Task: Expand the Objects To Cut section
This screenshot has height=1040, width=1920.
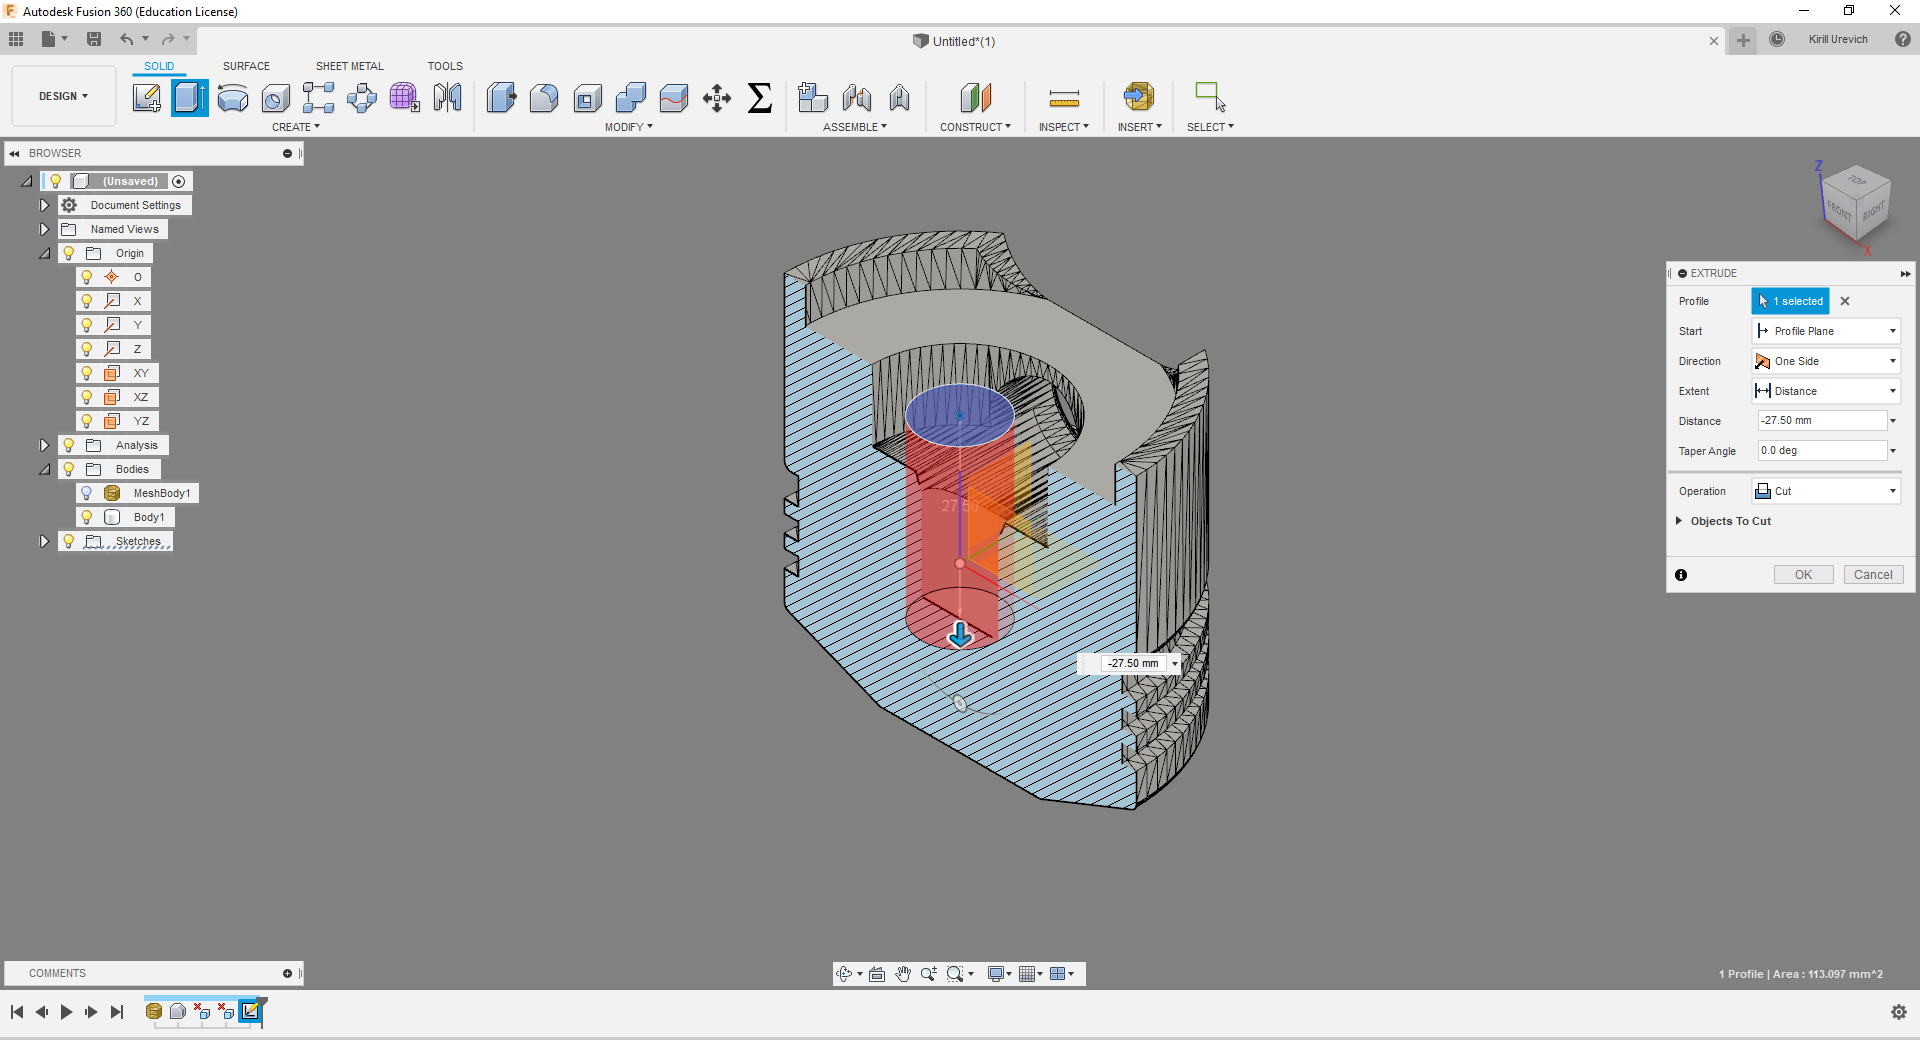Action: click(x=1679, y=521)
